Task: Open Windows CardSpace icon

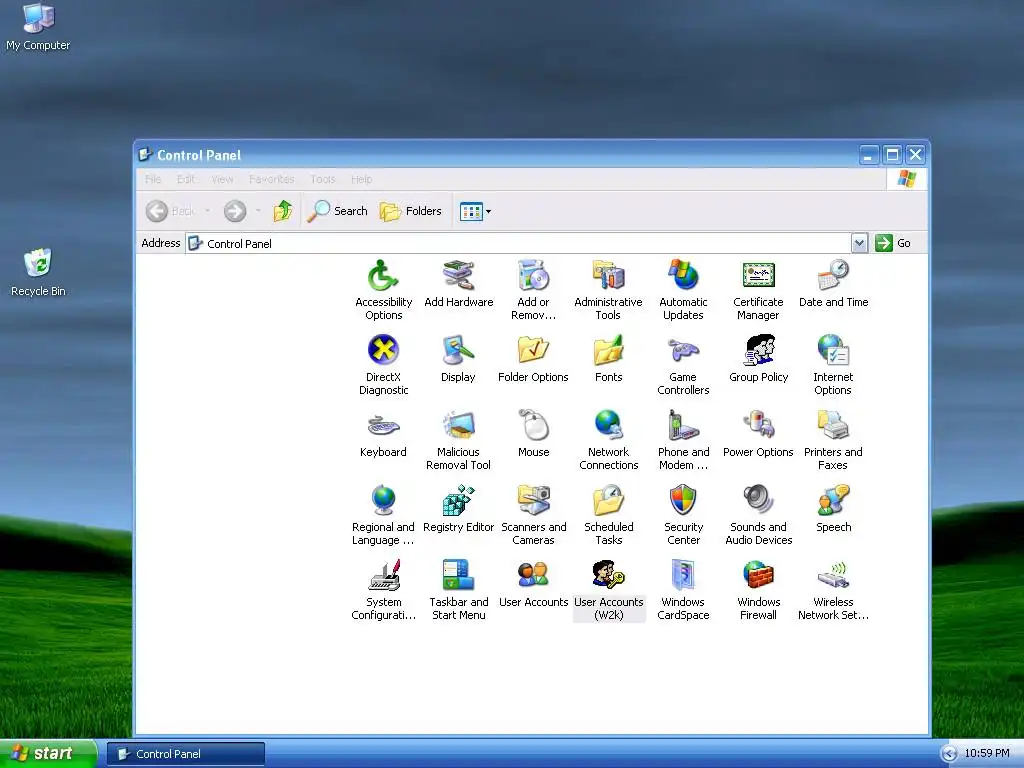Action: click(683, 590)
